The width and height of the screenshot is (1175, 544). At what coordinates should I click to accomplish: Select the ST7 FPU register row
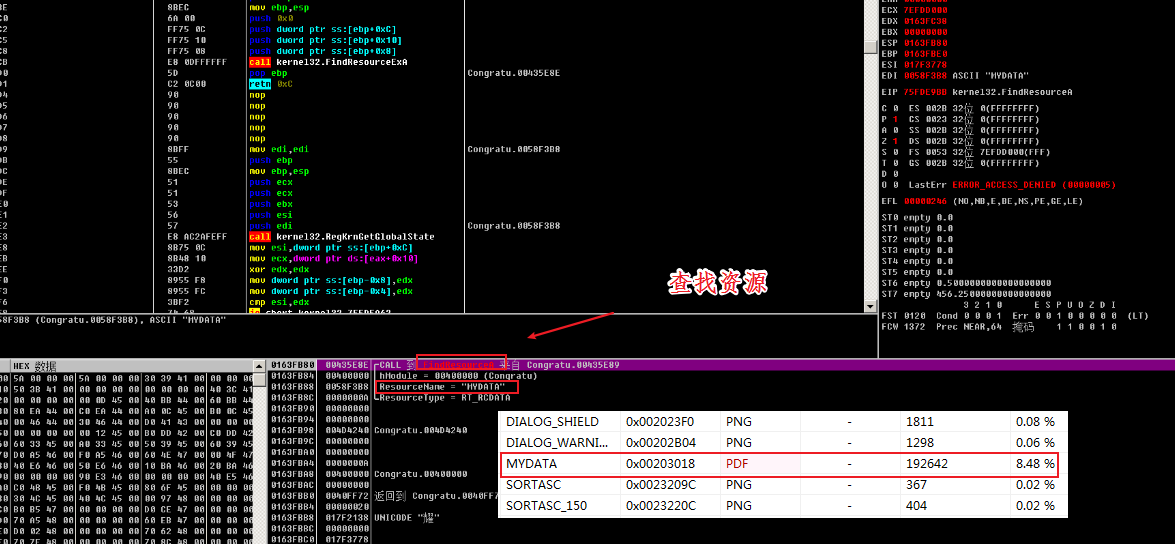tap(967, 293)
